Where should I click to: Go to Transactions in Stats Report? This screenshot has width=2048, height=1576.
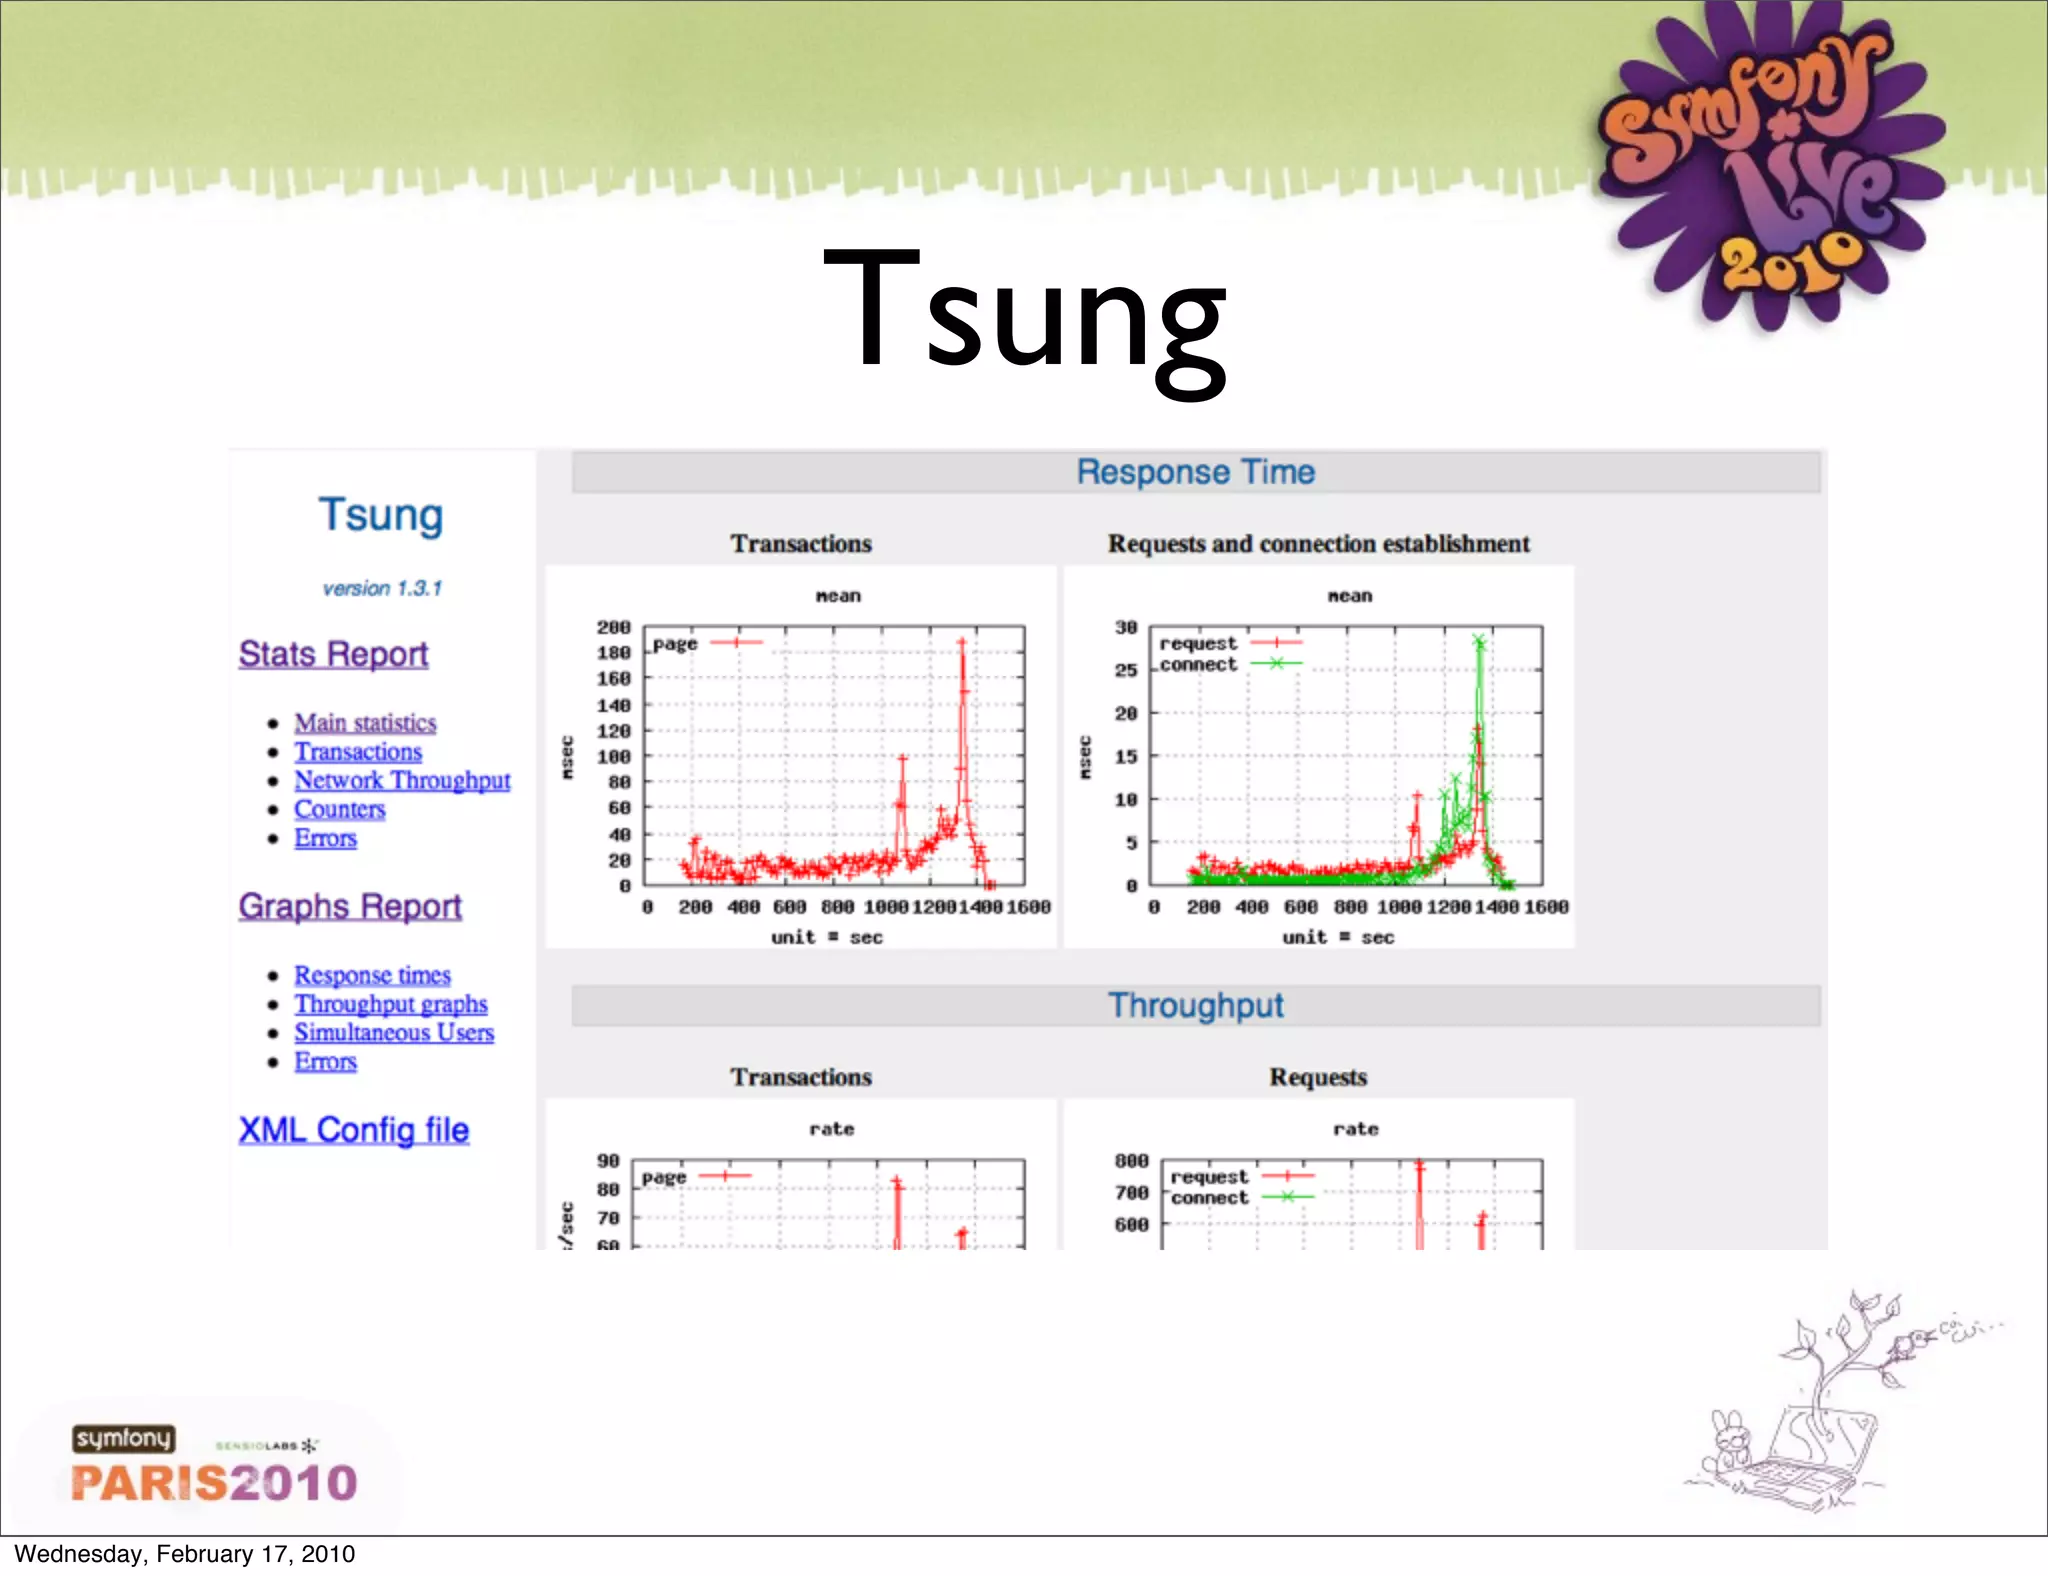click(358, 752)
